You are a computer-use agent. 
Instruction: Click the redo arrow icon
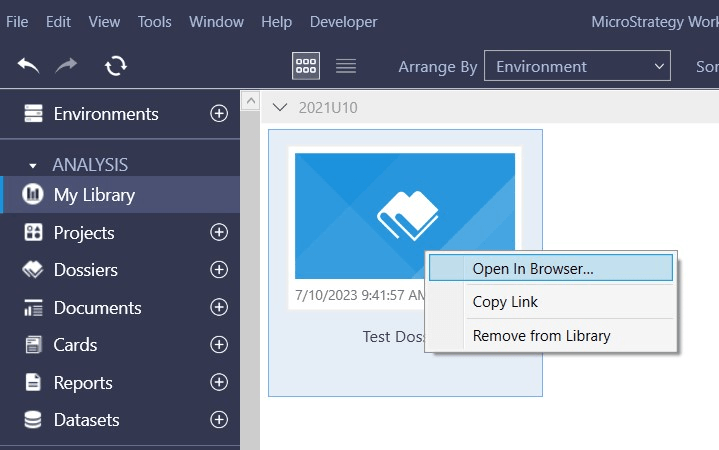click(x=67, y=66)
